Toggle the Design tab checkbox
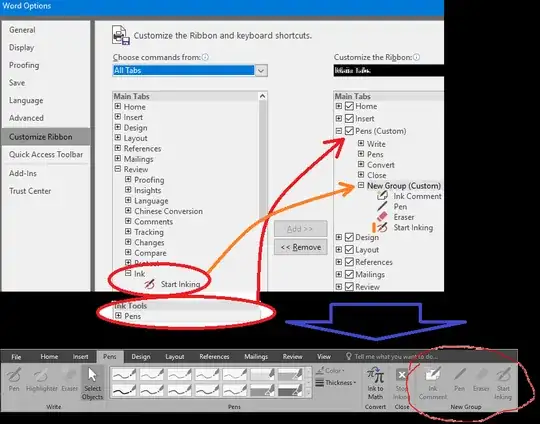540x424 pixels. (x=349, y=237)
